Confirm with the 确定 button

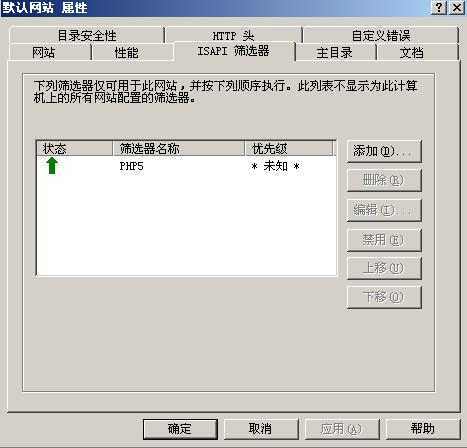pos(180,429)
